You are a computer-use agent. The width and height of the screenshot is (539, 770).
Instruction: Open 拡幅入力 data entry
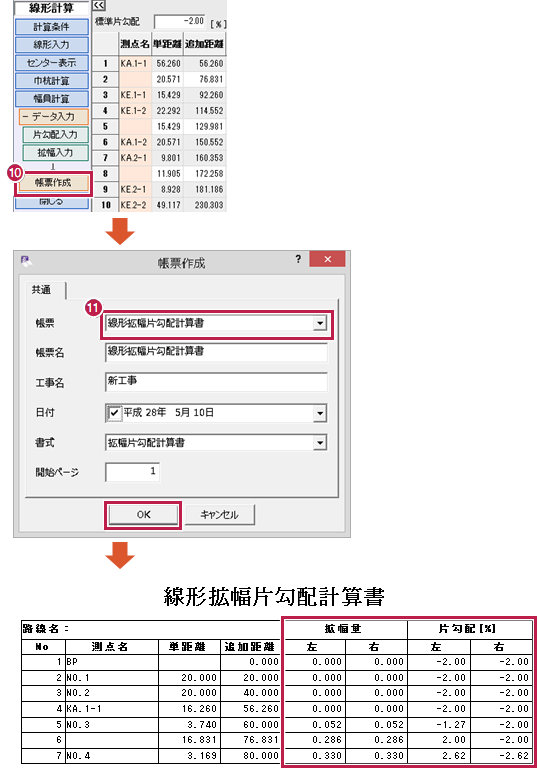55,153
